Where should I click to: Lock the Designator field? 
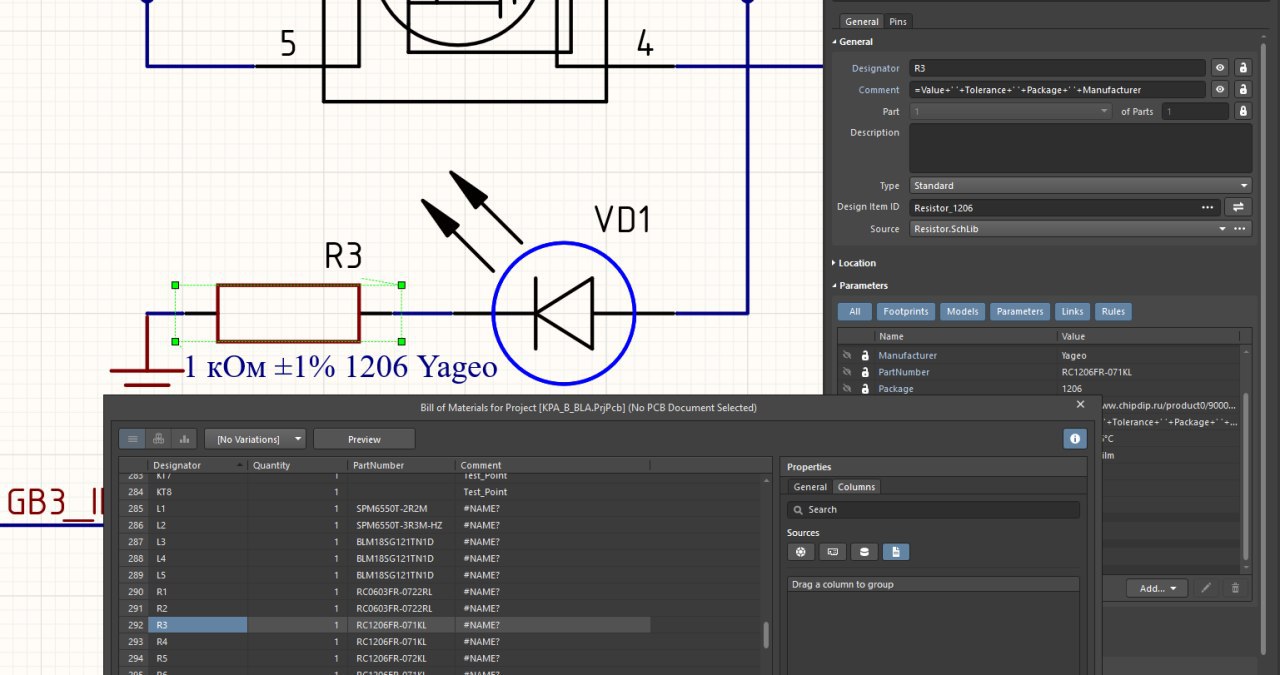pos(1243,68)
